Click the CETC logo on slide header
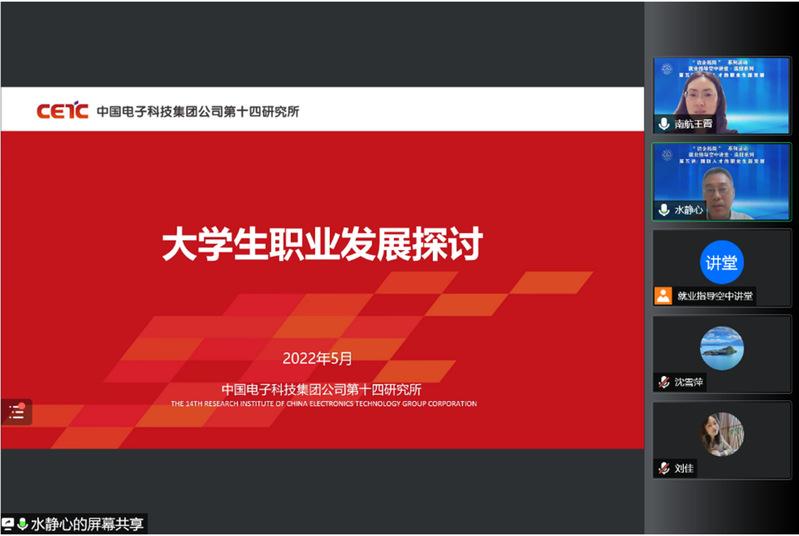This screenshot has width=799, height=536. [62, 110]
